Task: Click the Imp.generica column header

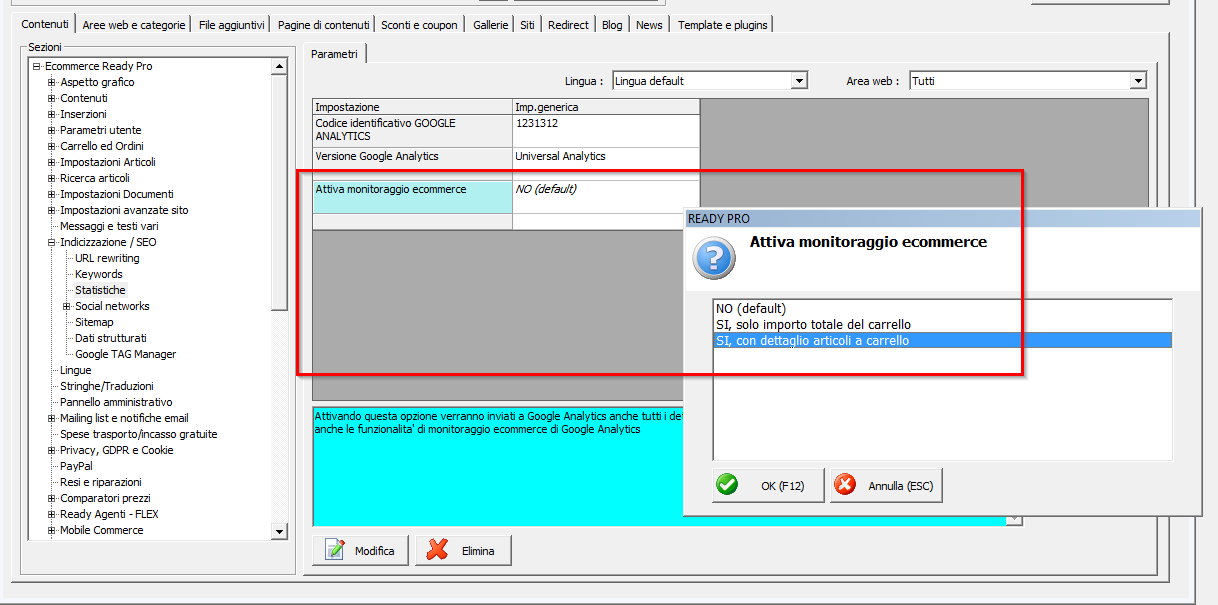Action: (x=606, y=106)
